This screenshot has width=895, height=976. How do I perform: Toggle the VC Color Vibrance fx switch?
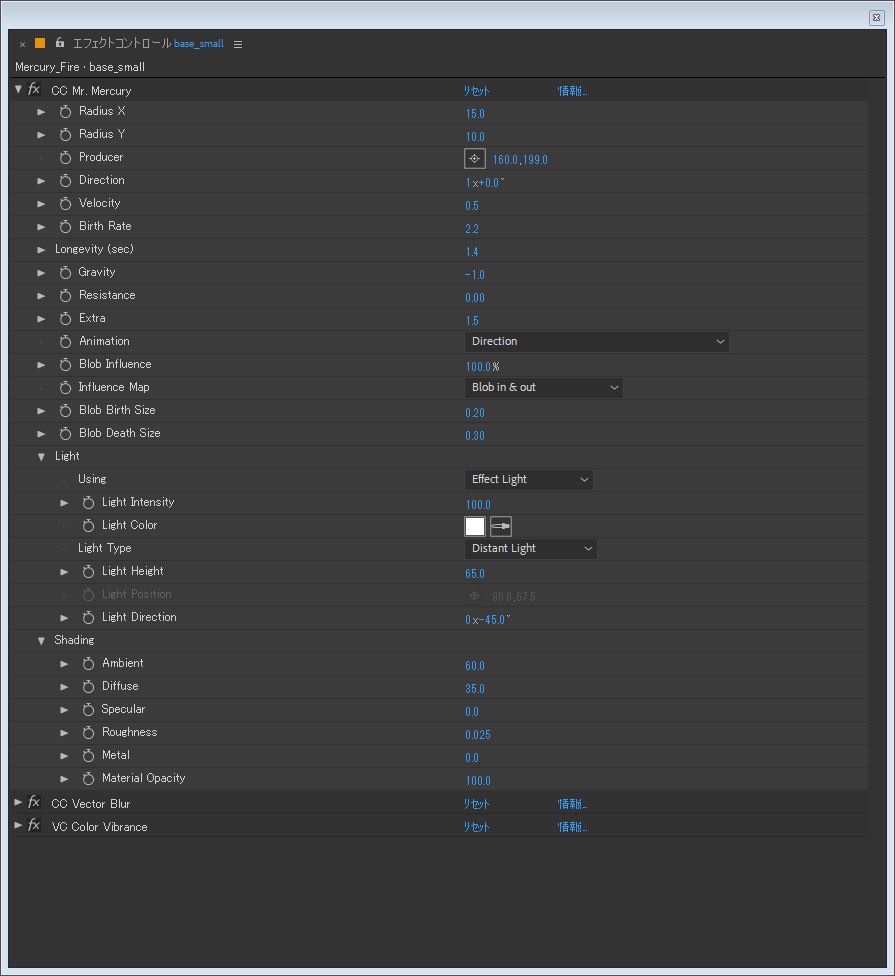coord(34,826)
